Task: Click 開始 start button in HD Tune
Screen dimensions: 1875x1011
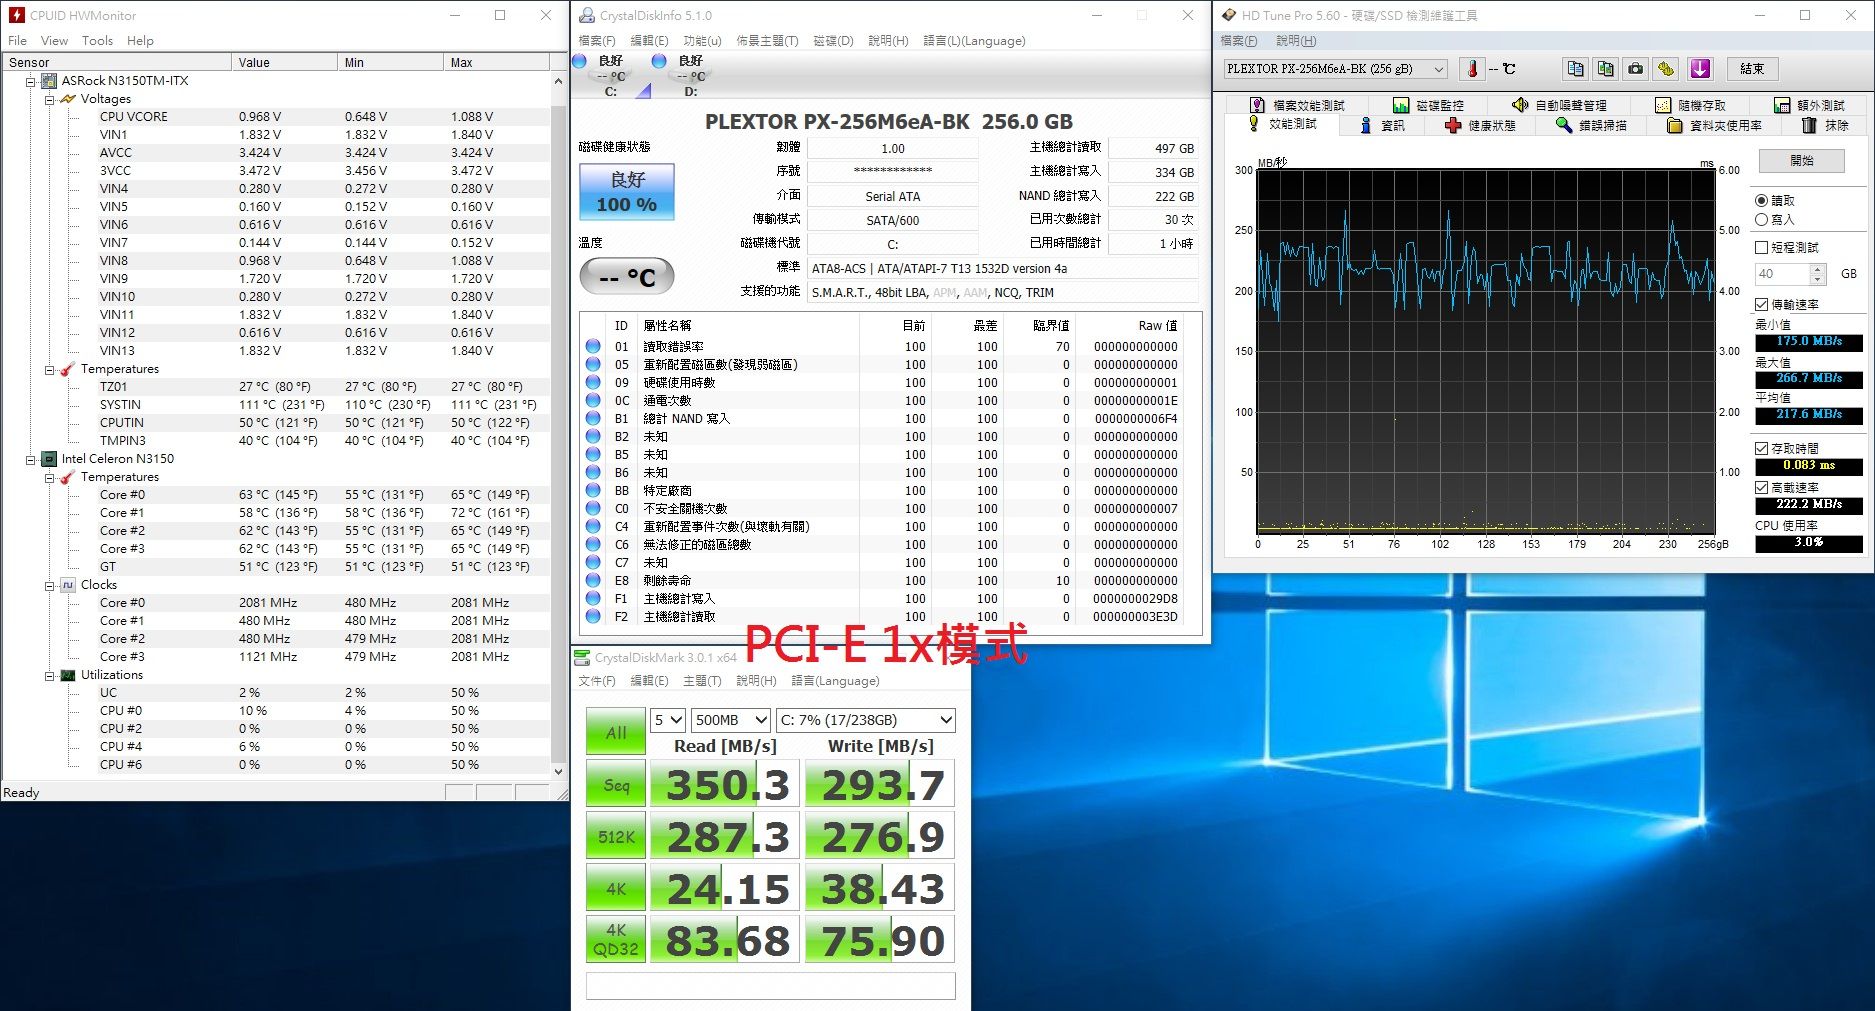Action: 1802,160
